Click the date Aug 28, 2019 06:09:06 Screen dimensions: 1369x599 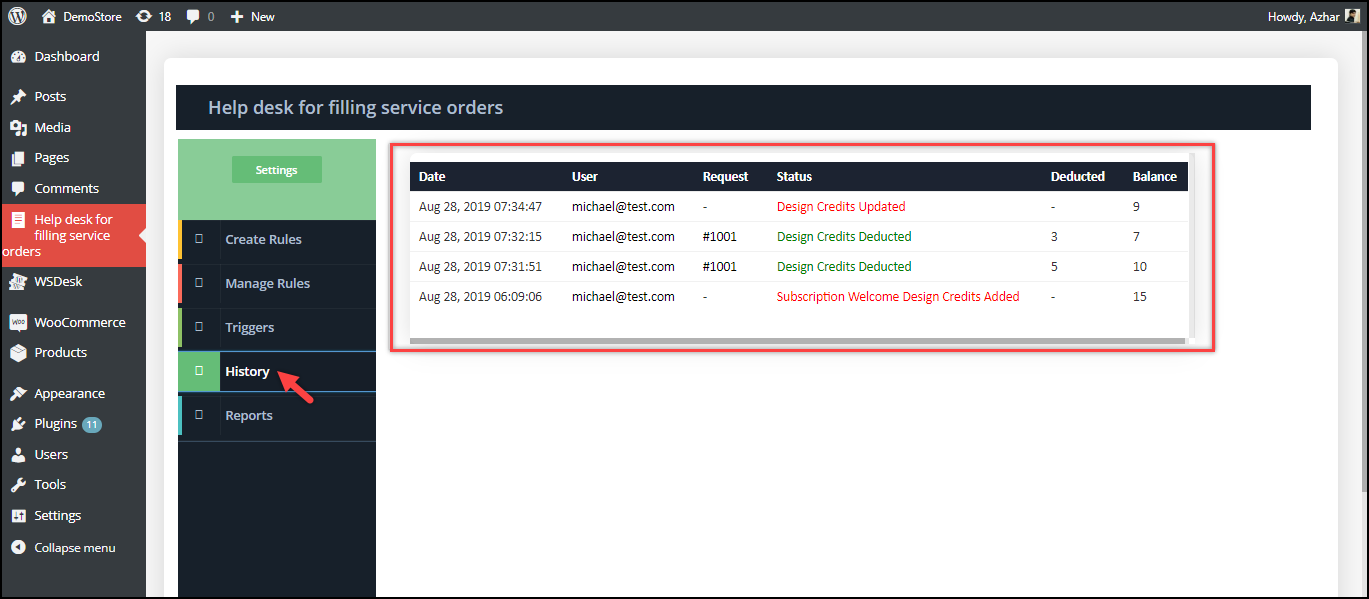click(481, 297)
